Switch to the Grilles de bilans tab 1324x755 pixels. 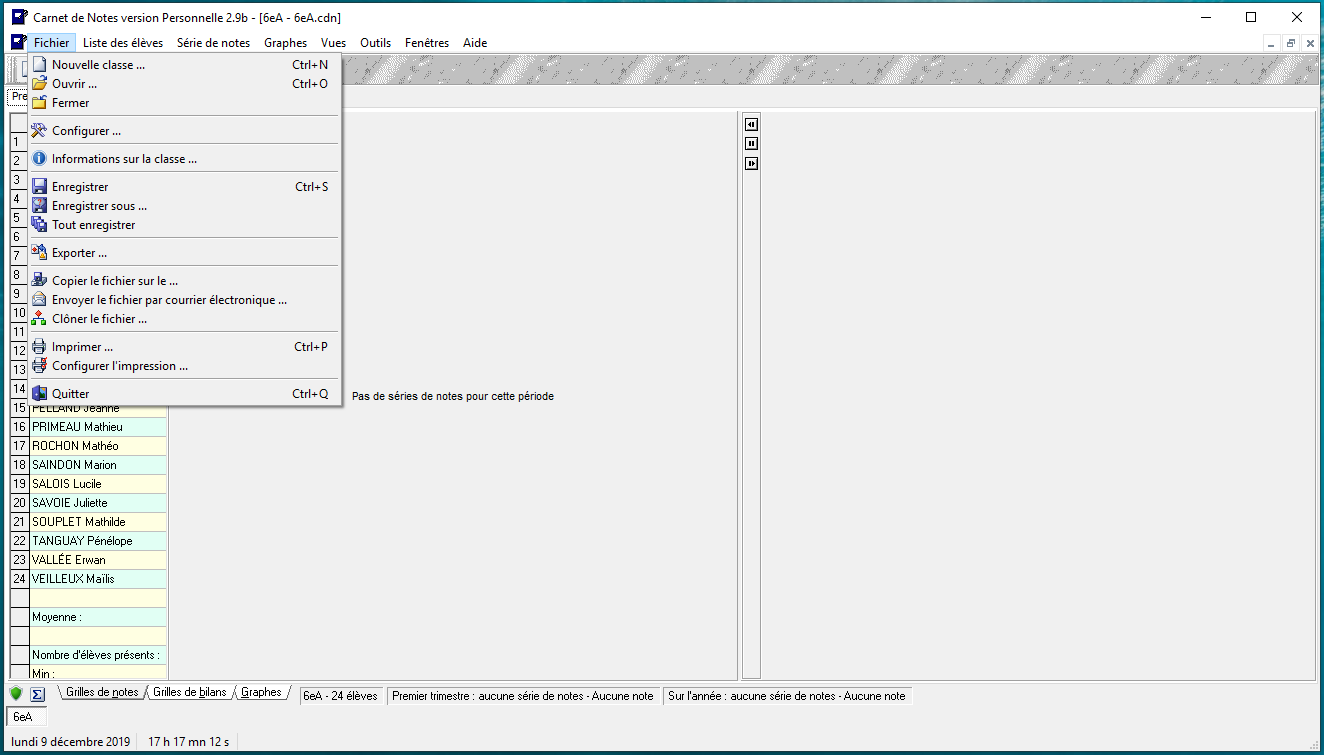[x=189, y=693]
